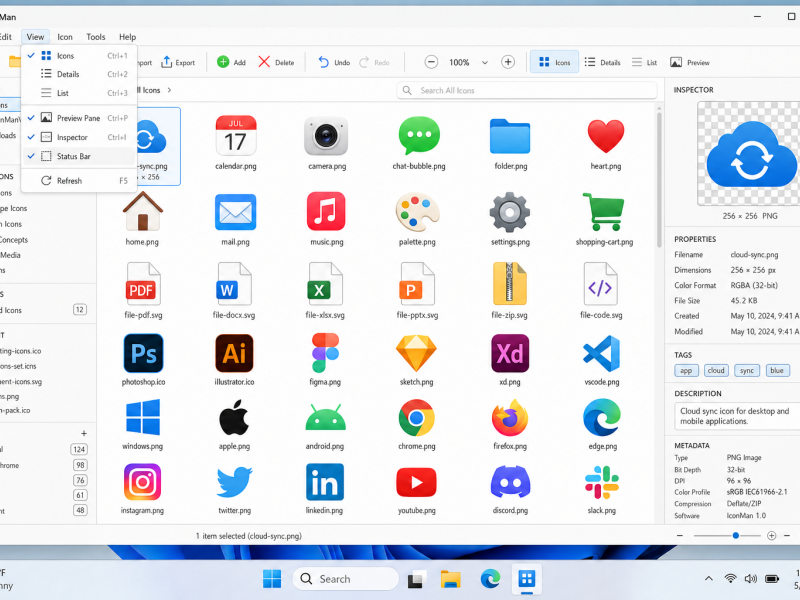The height and width of the screenshot is (600, 800).
Task: Click the zoom in plus button
Action: (508, 62)
